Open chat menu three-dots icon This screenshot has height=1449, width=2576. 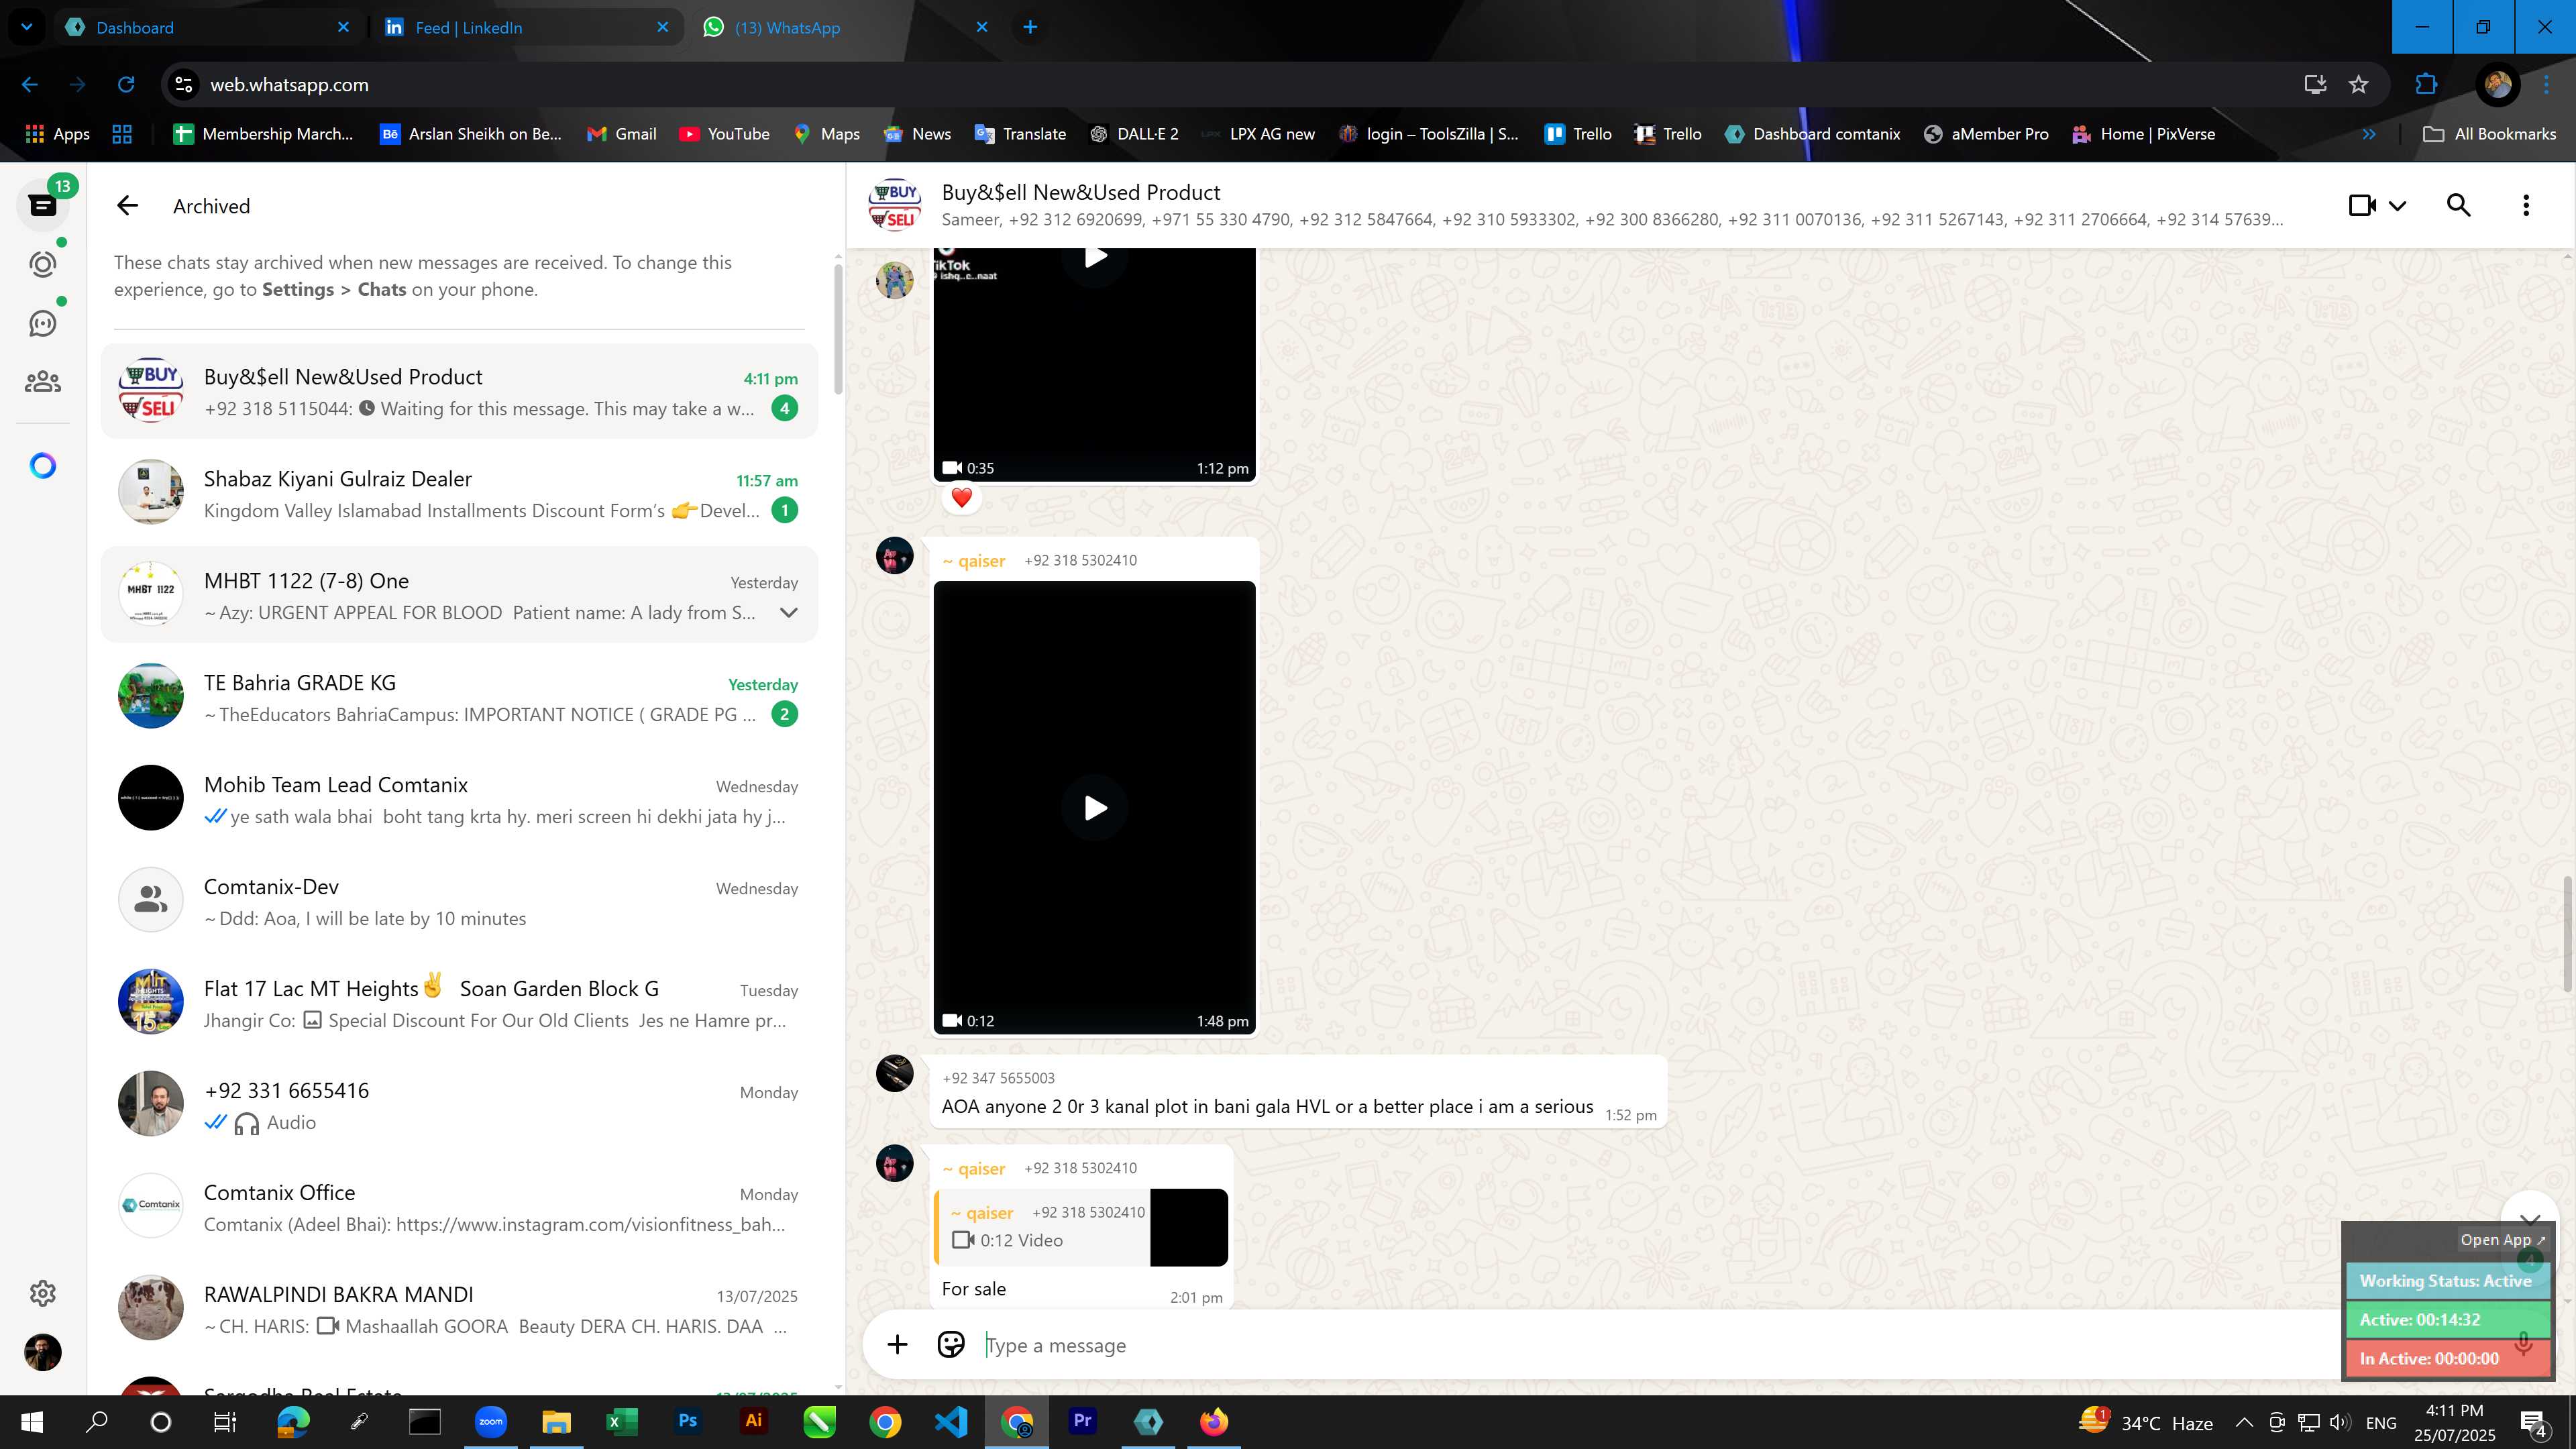(2526, 206)
